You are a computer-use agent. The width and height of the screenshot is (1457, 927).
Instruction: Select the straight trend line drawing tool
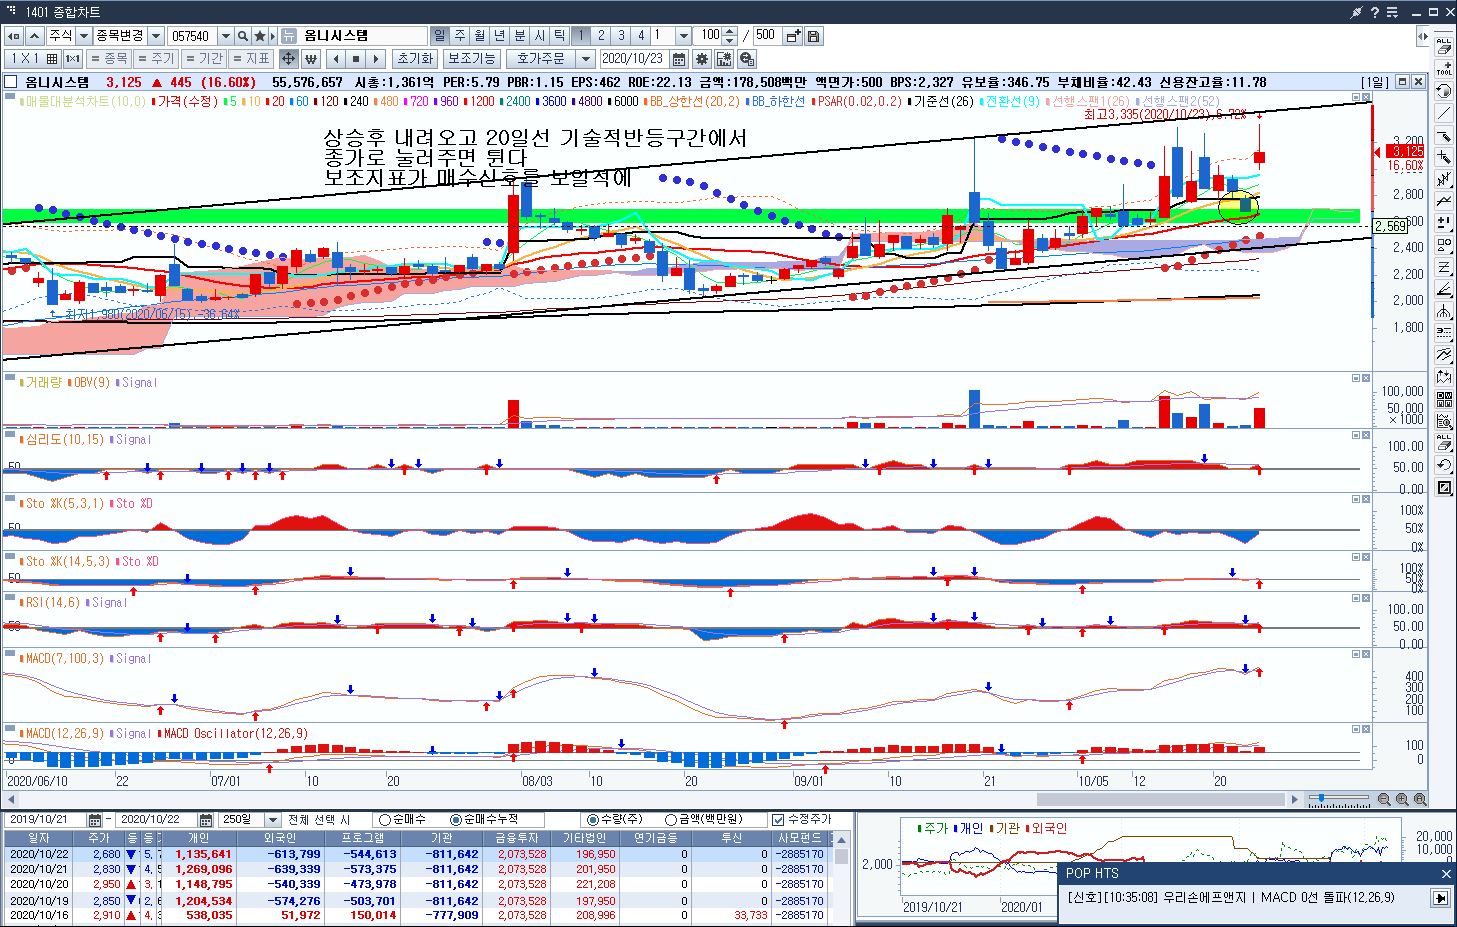(x=1444, y=113)
